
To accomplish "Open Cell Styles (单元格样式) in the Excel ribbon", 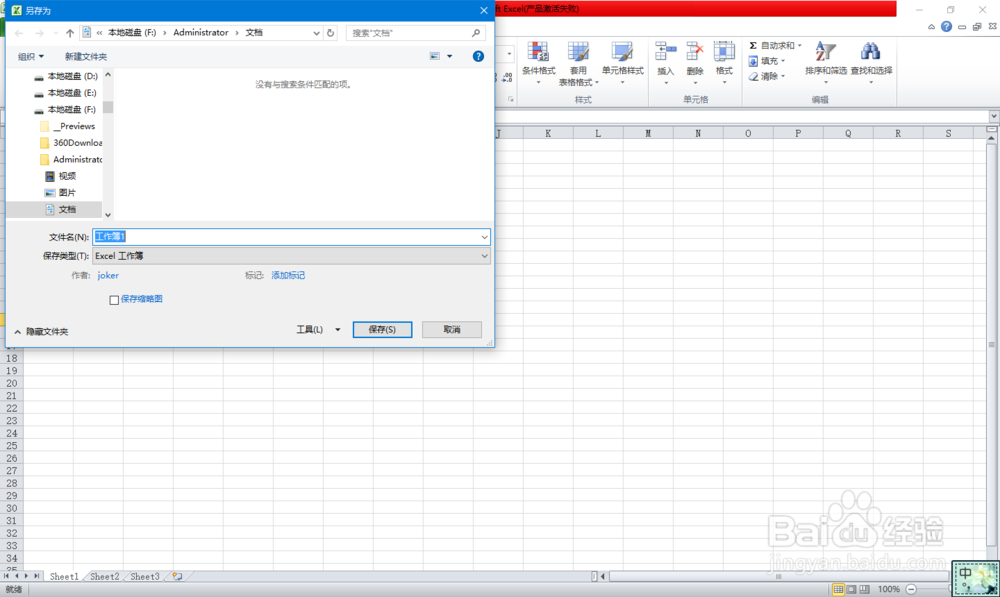I will [622, 63].
